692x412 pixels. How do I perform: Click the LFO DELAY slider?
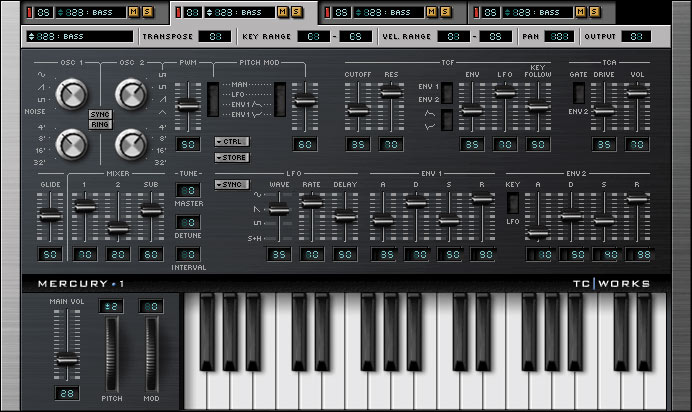click(x=345, y=217)
